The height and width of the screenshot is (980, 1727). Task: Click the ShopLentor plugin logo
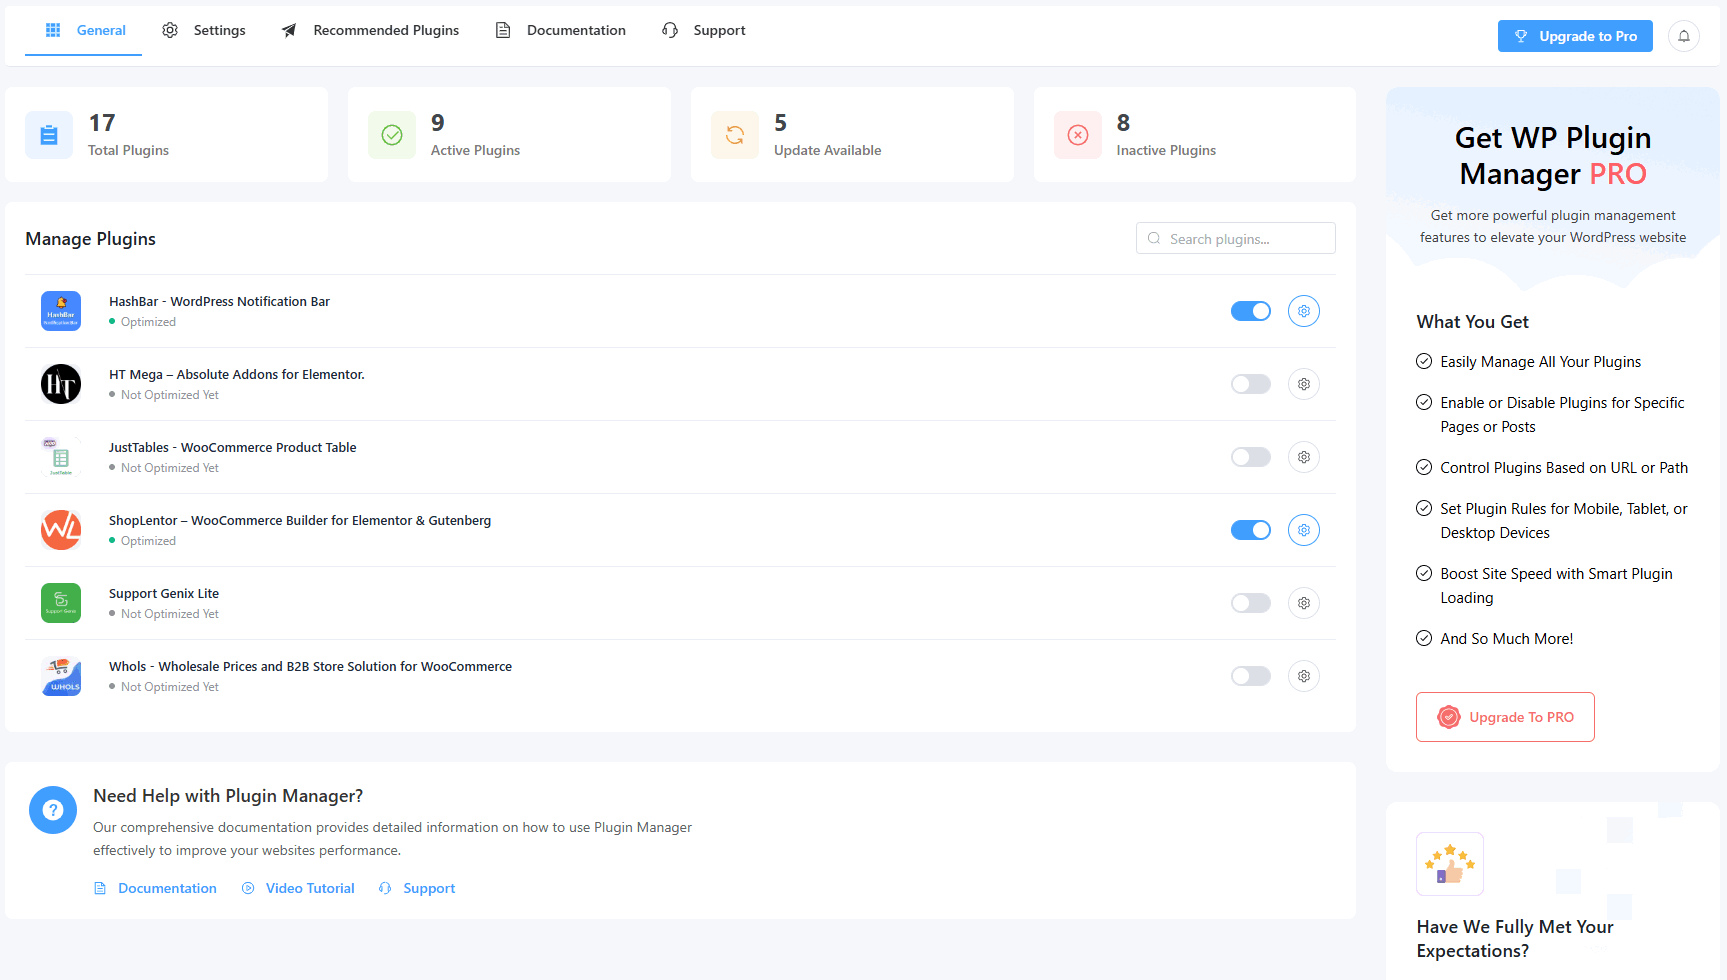pyautogui.click(x=61, y=530)
